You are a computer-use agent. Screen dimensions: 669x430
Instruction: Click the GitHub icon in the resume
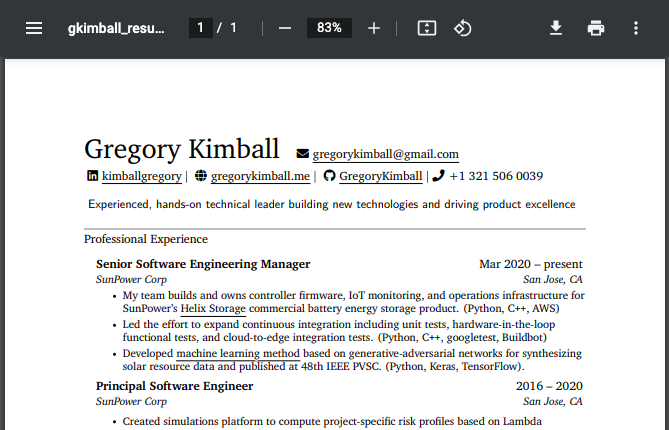(329, 176)
